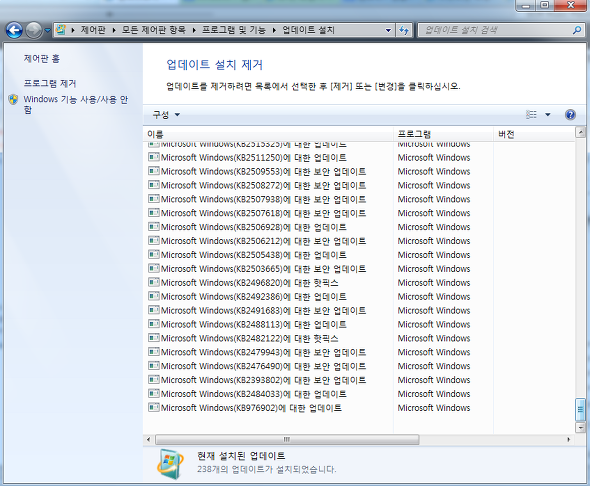Click the horizontal scrollbar right arrow

pyautogui.click(x=569, y=439)
